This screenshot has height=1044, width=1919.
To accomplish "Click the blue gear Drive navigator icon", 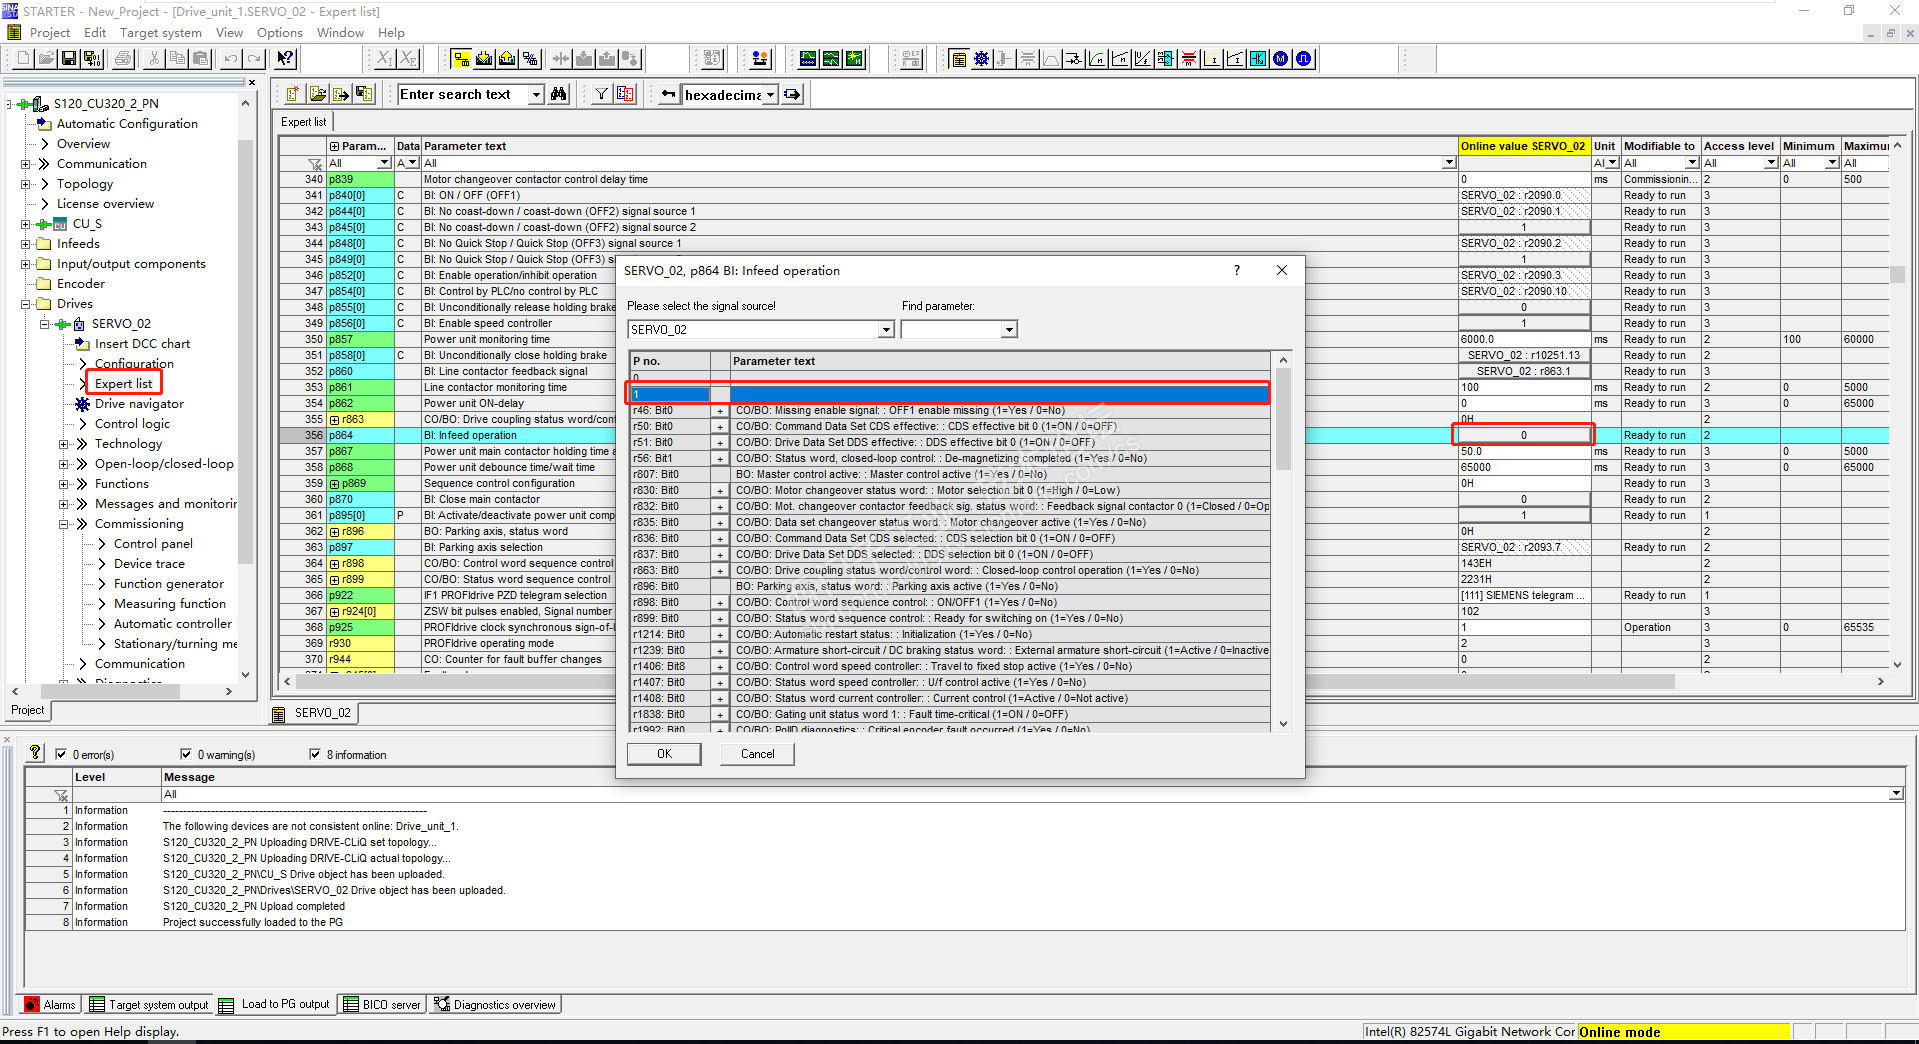I will (x=981, y=59).
